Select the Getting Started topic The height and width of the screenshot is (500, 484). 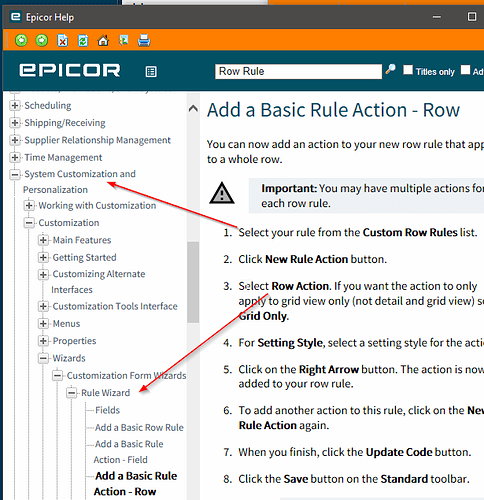point(84,258)
